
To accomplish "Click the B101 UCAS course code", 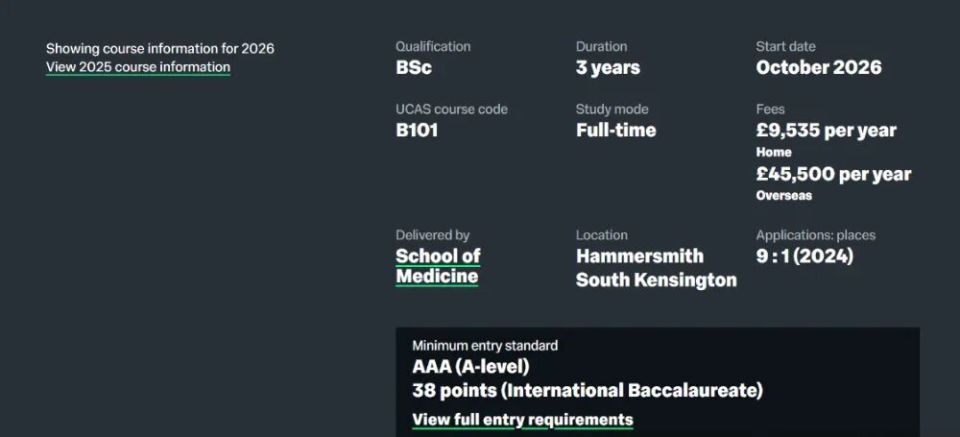I will point(417,130).
